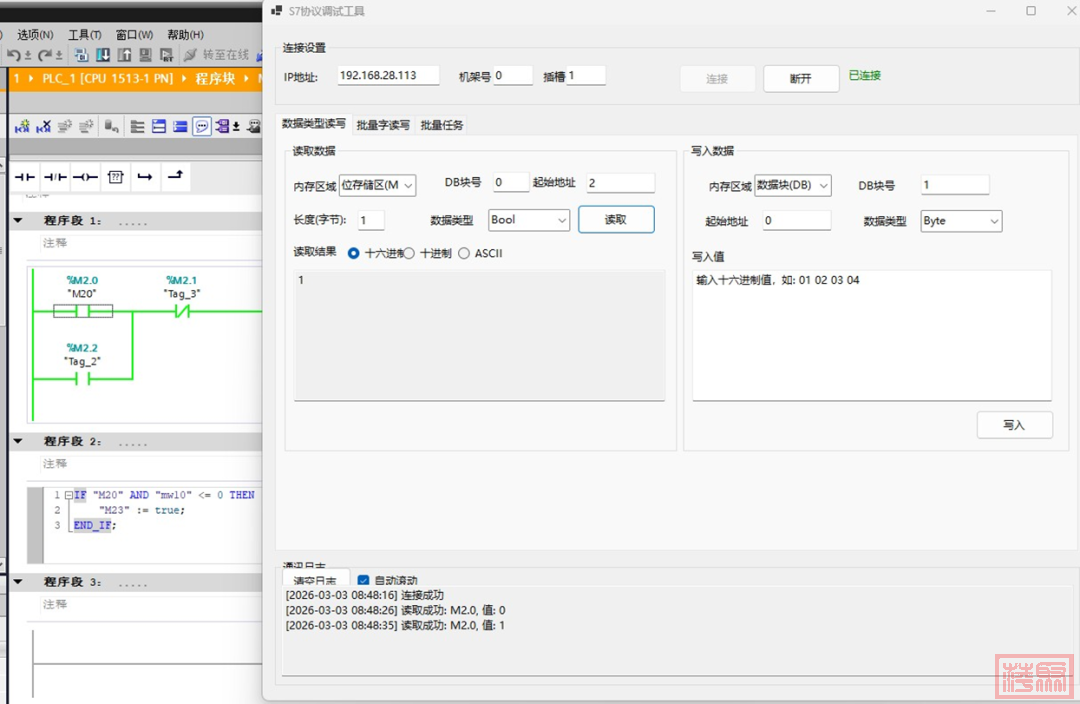This screenshot has width=1080, height=704.
Task: Open the read data type Bool dropdown
Action: [x=529, y=220]
